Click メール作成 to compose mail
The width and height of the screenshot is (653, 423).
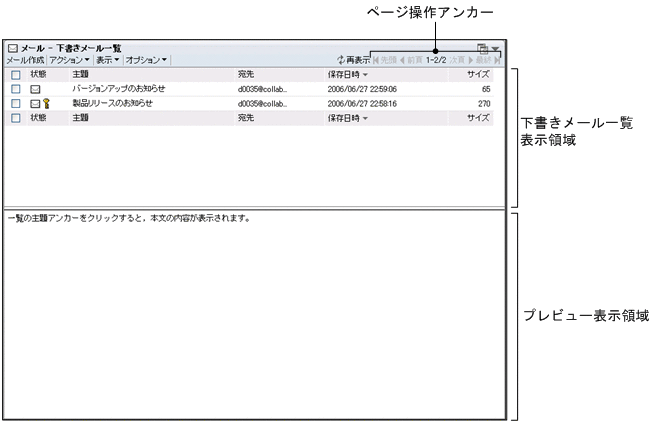(x=25, y=60)
